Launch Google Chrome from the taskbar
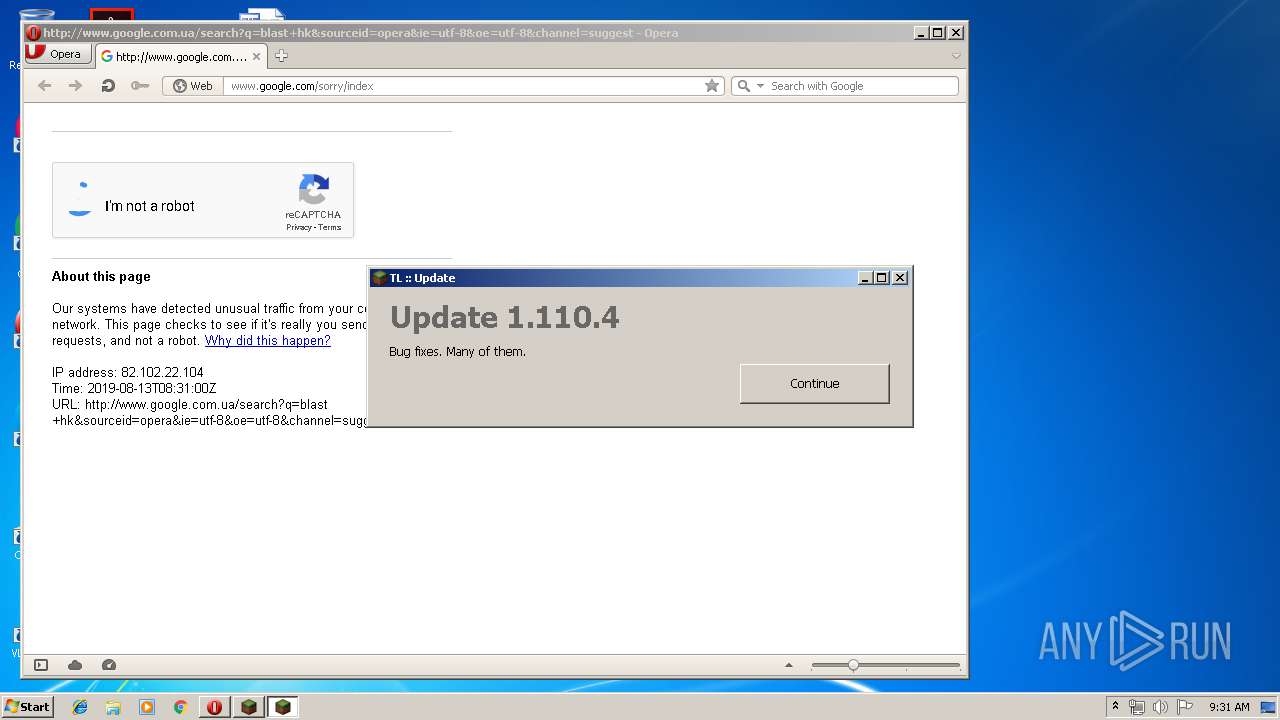This screenshot has width=1280, height=720. [x=180, y=707]
